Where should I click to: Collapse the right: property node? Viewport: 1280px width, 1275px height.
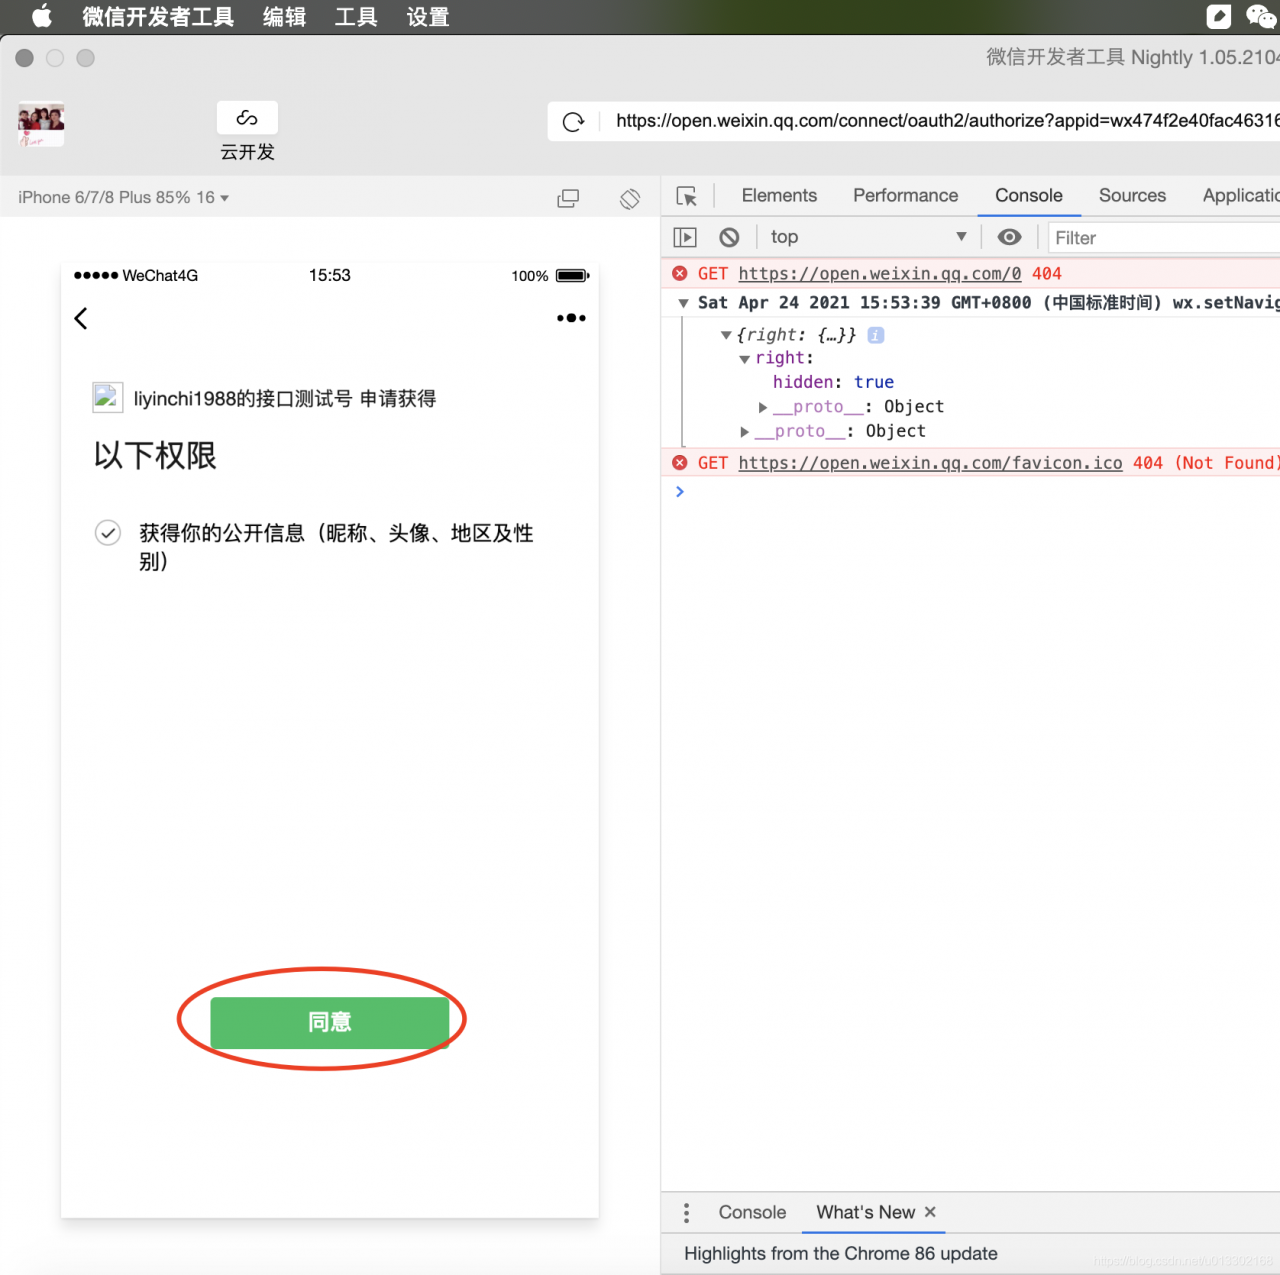(744, 359)
